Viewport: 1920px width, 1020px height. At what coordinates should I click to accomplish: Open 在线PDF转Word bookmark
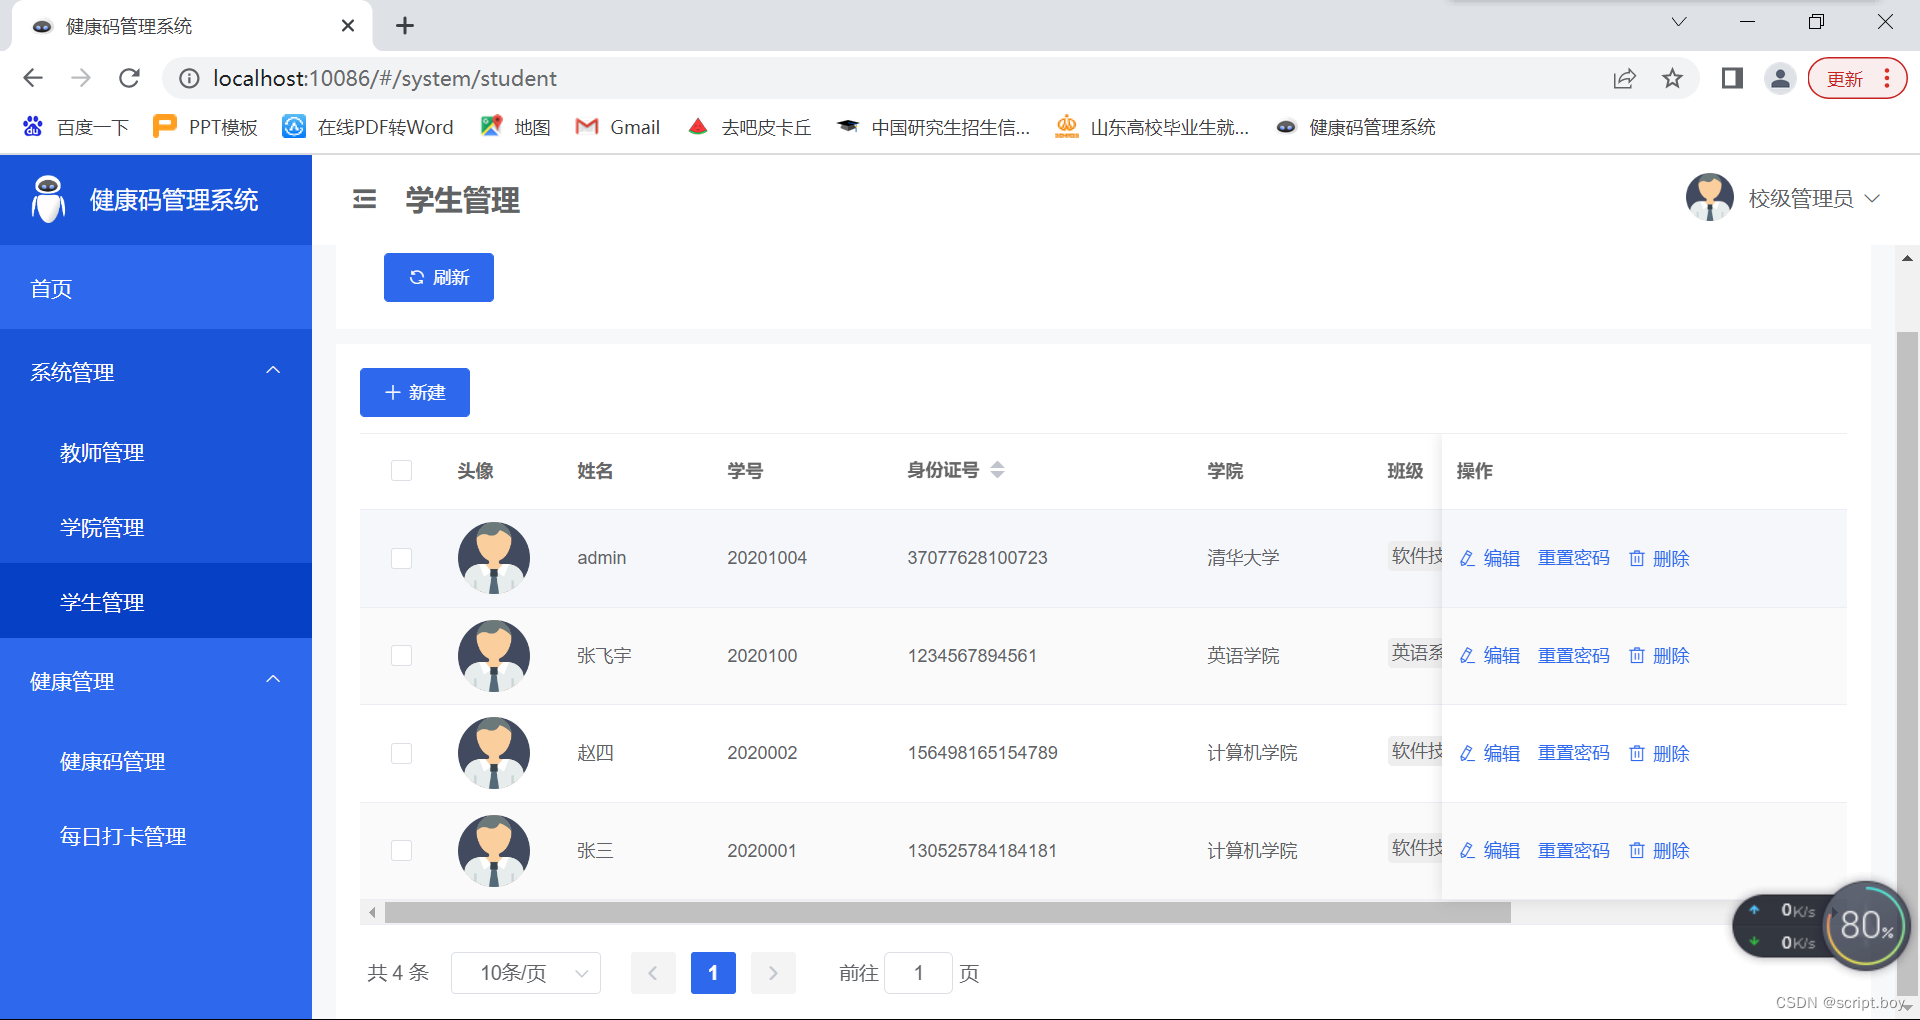pos(367,127)
